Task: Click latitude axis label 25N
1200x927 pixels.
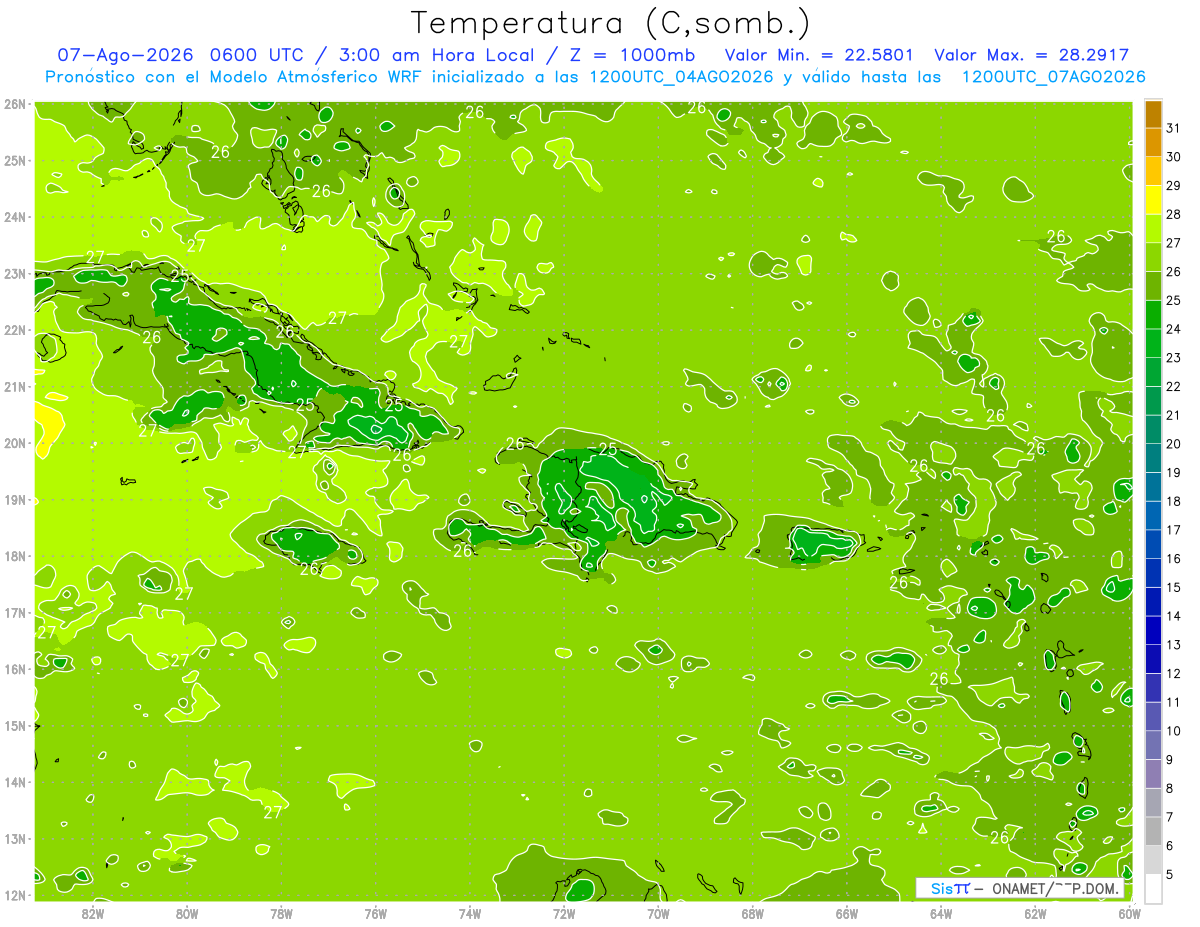Action: (15, 161)
